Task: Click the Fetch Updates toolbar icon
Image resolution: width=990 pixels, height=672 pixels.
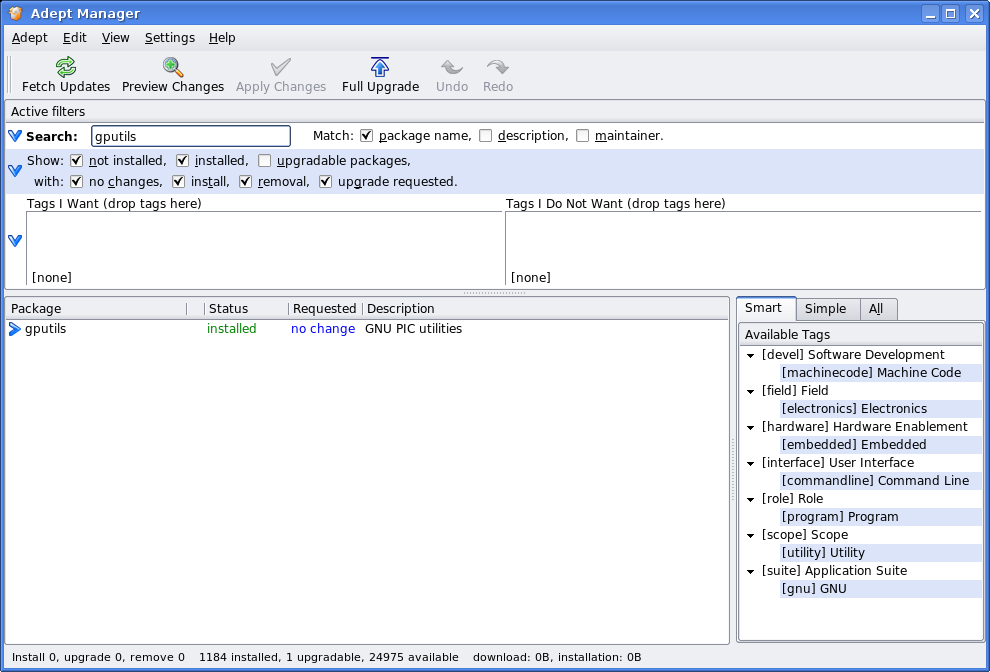Action: pyautogui.click(x=66, y=68)
